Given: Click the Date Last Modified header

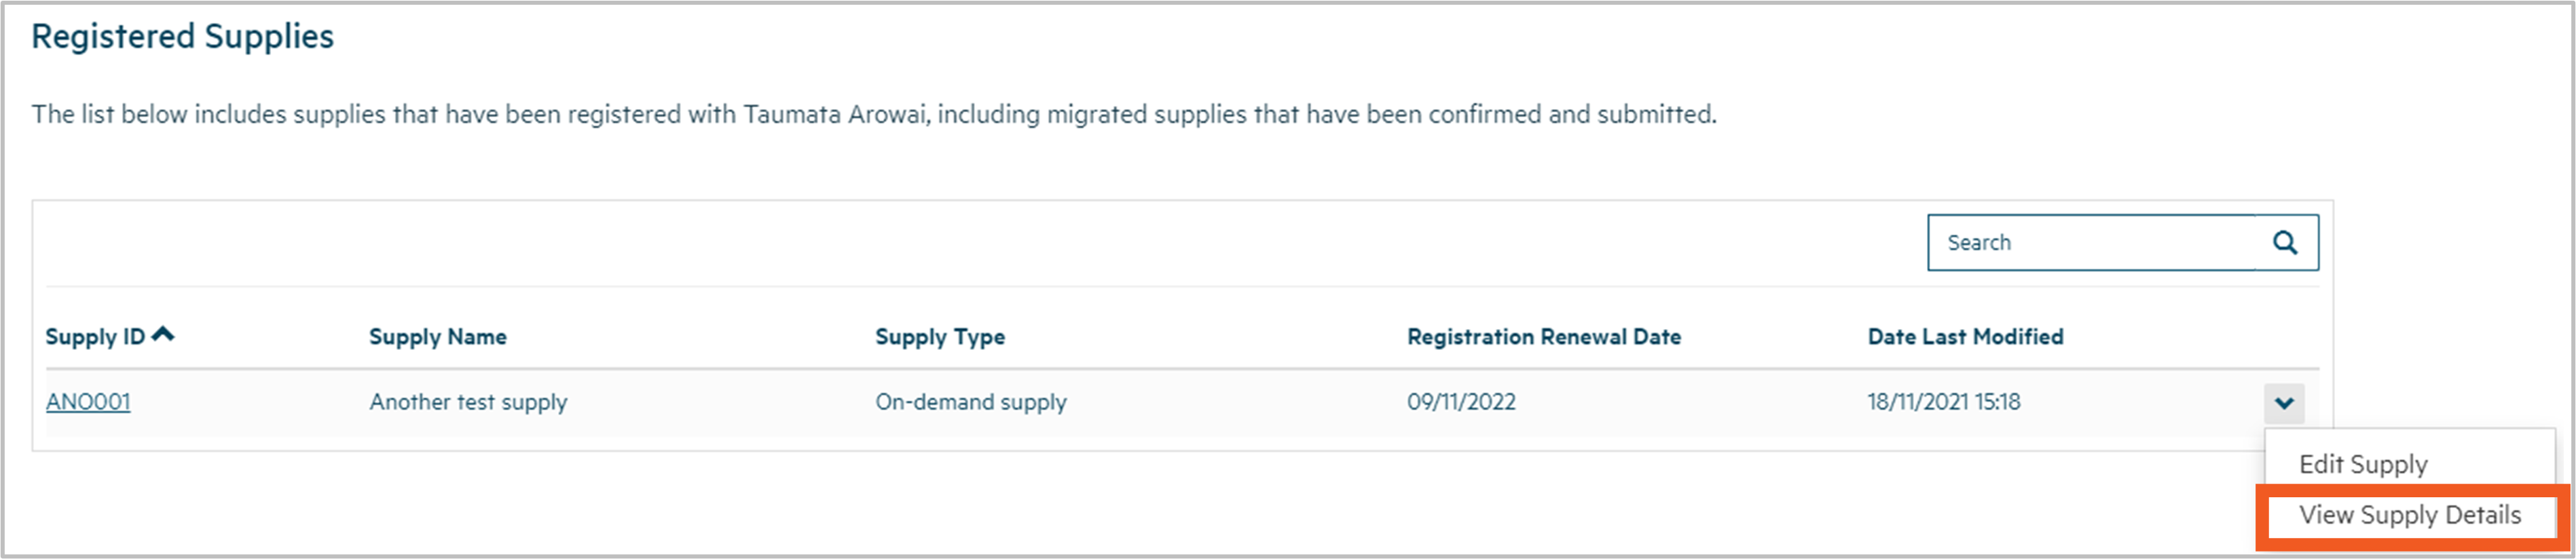Looking at the screenshot, I should pyautogui.click(x=1965, y=337).
